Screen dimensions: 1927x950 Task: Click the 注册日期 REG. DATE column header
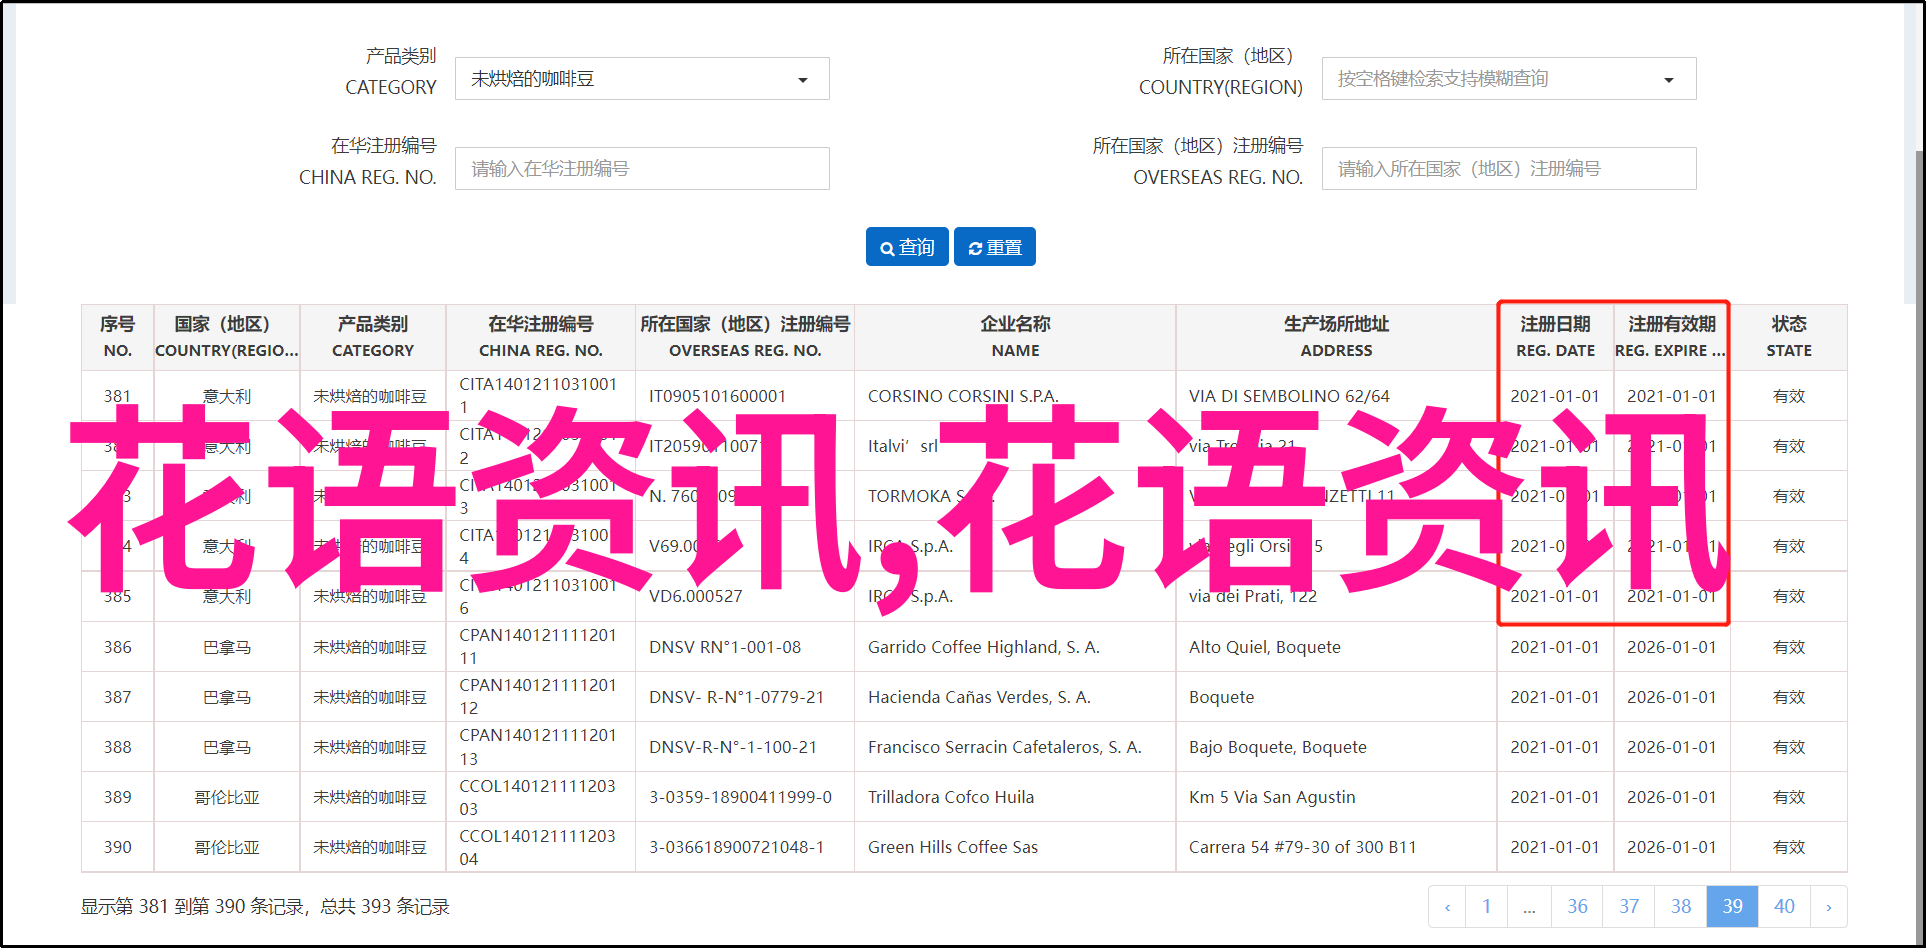[1555, 337]
